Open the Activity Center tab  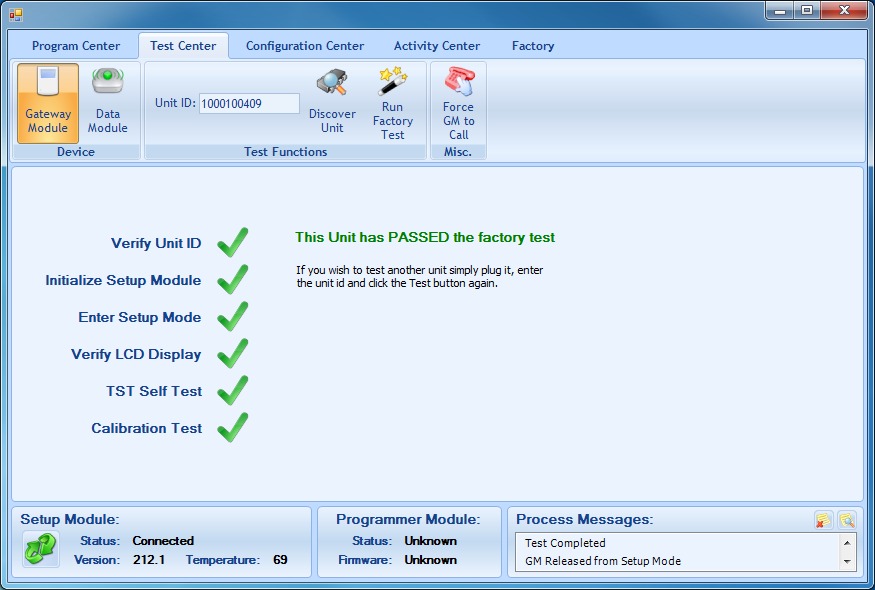point(437,46)
